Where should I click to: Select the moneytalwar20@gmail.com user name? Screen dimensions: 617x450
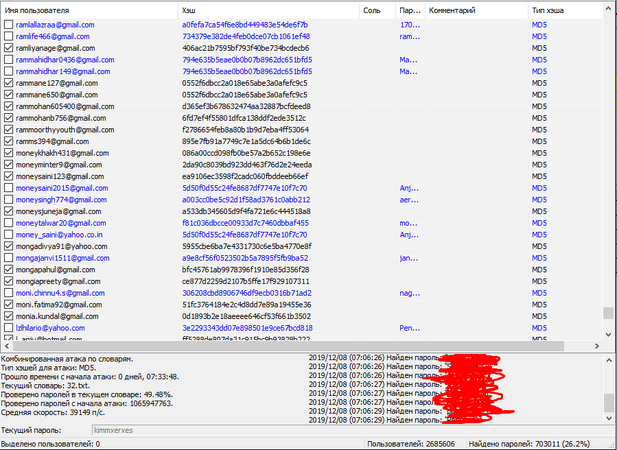coord(61,223)
